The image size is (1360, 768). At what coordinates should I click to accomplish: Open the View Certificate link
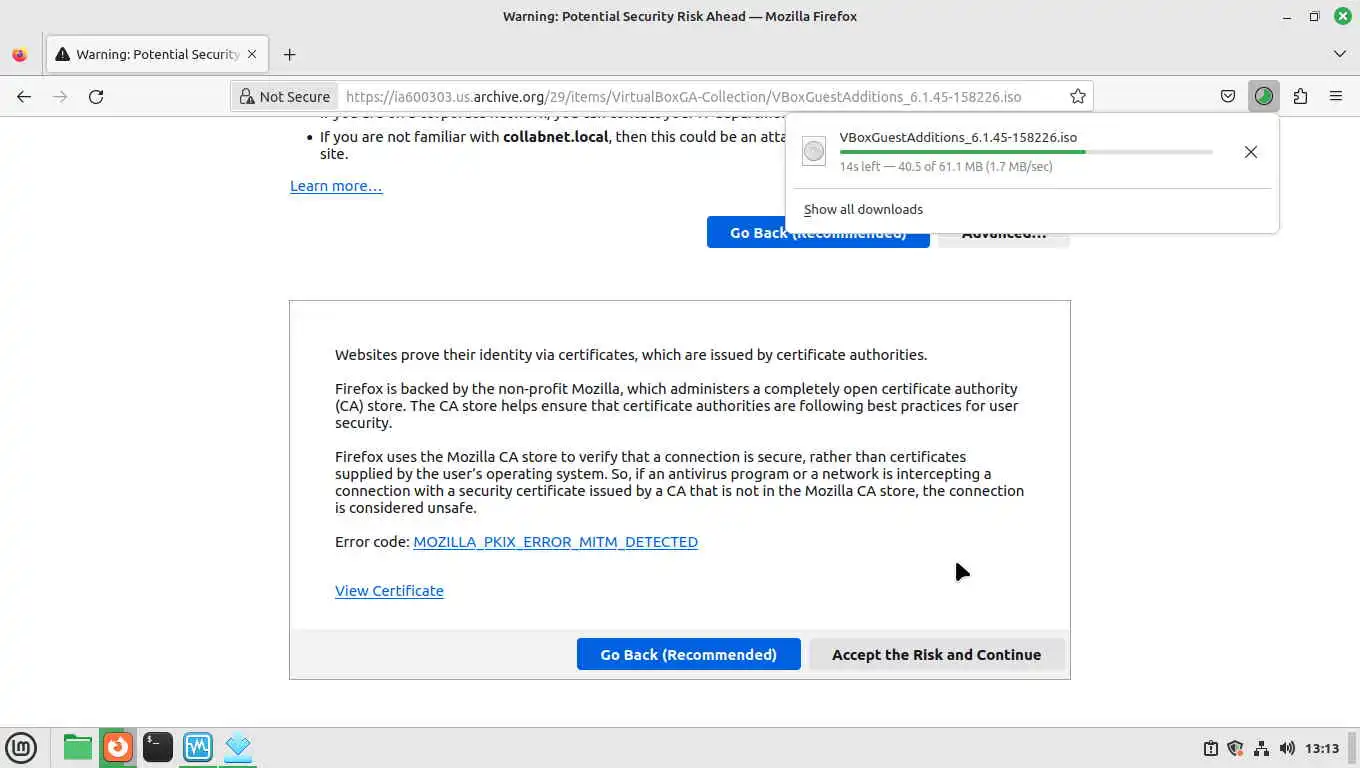tap(389, 591)
